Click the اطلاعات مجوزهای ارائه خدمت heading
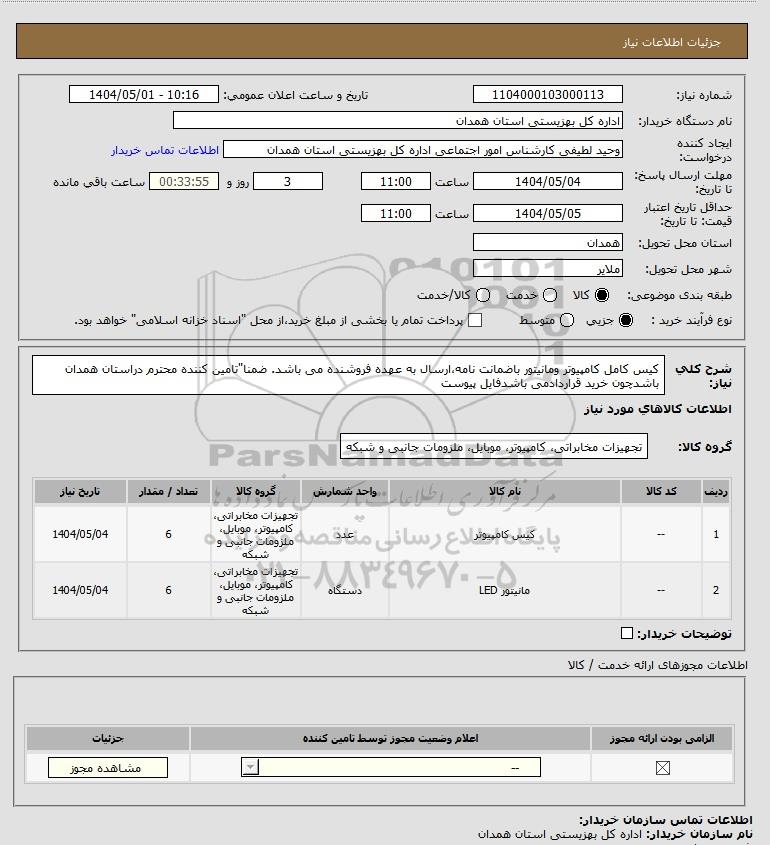 (657, 665)
